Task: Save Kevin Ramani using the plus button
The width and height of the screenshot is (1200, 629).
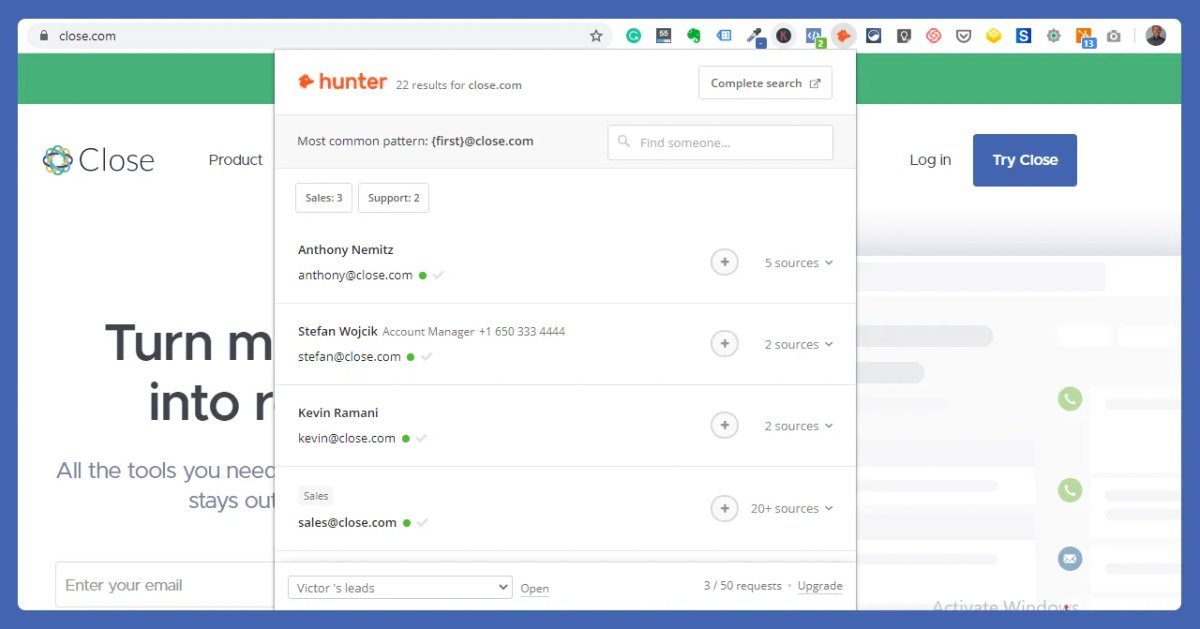Action: point(724,425)
